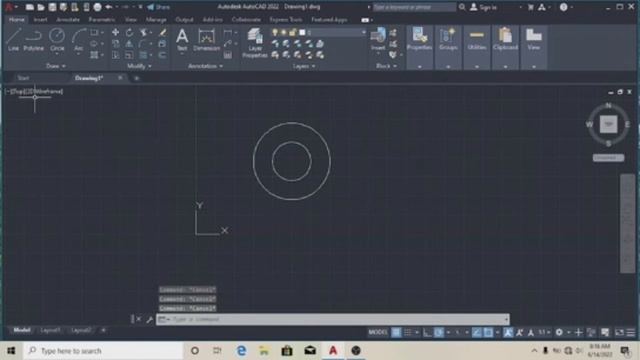
Task: Click the command line customize wrench icon
Action: point(149,319)
